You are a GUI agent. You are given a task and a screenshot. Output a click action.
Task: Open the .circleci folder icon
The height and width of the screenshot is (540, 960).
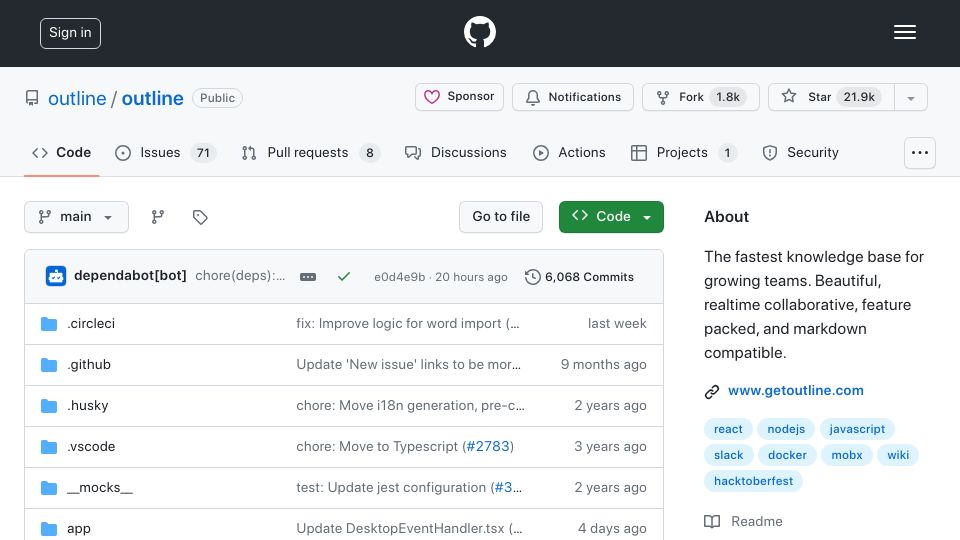click(49, 323)
